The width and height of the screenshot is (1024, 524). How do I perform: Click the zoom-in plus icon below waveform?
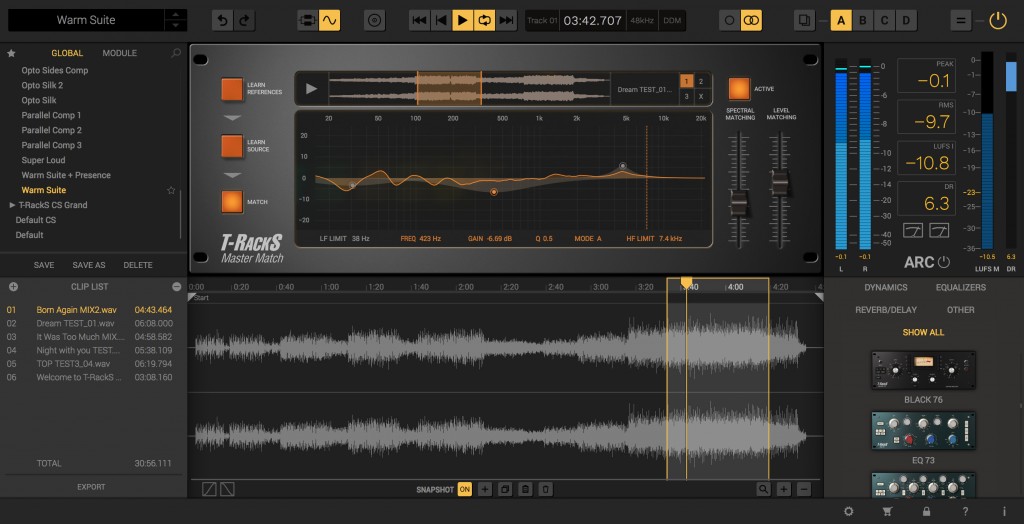coord(784,489)
